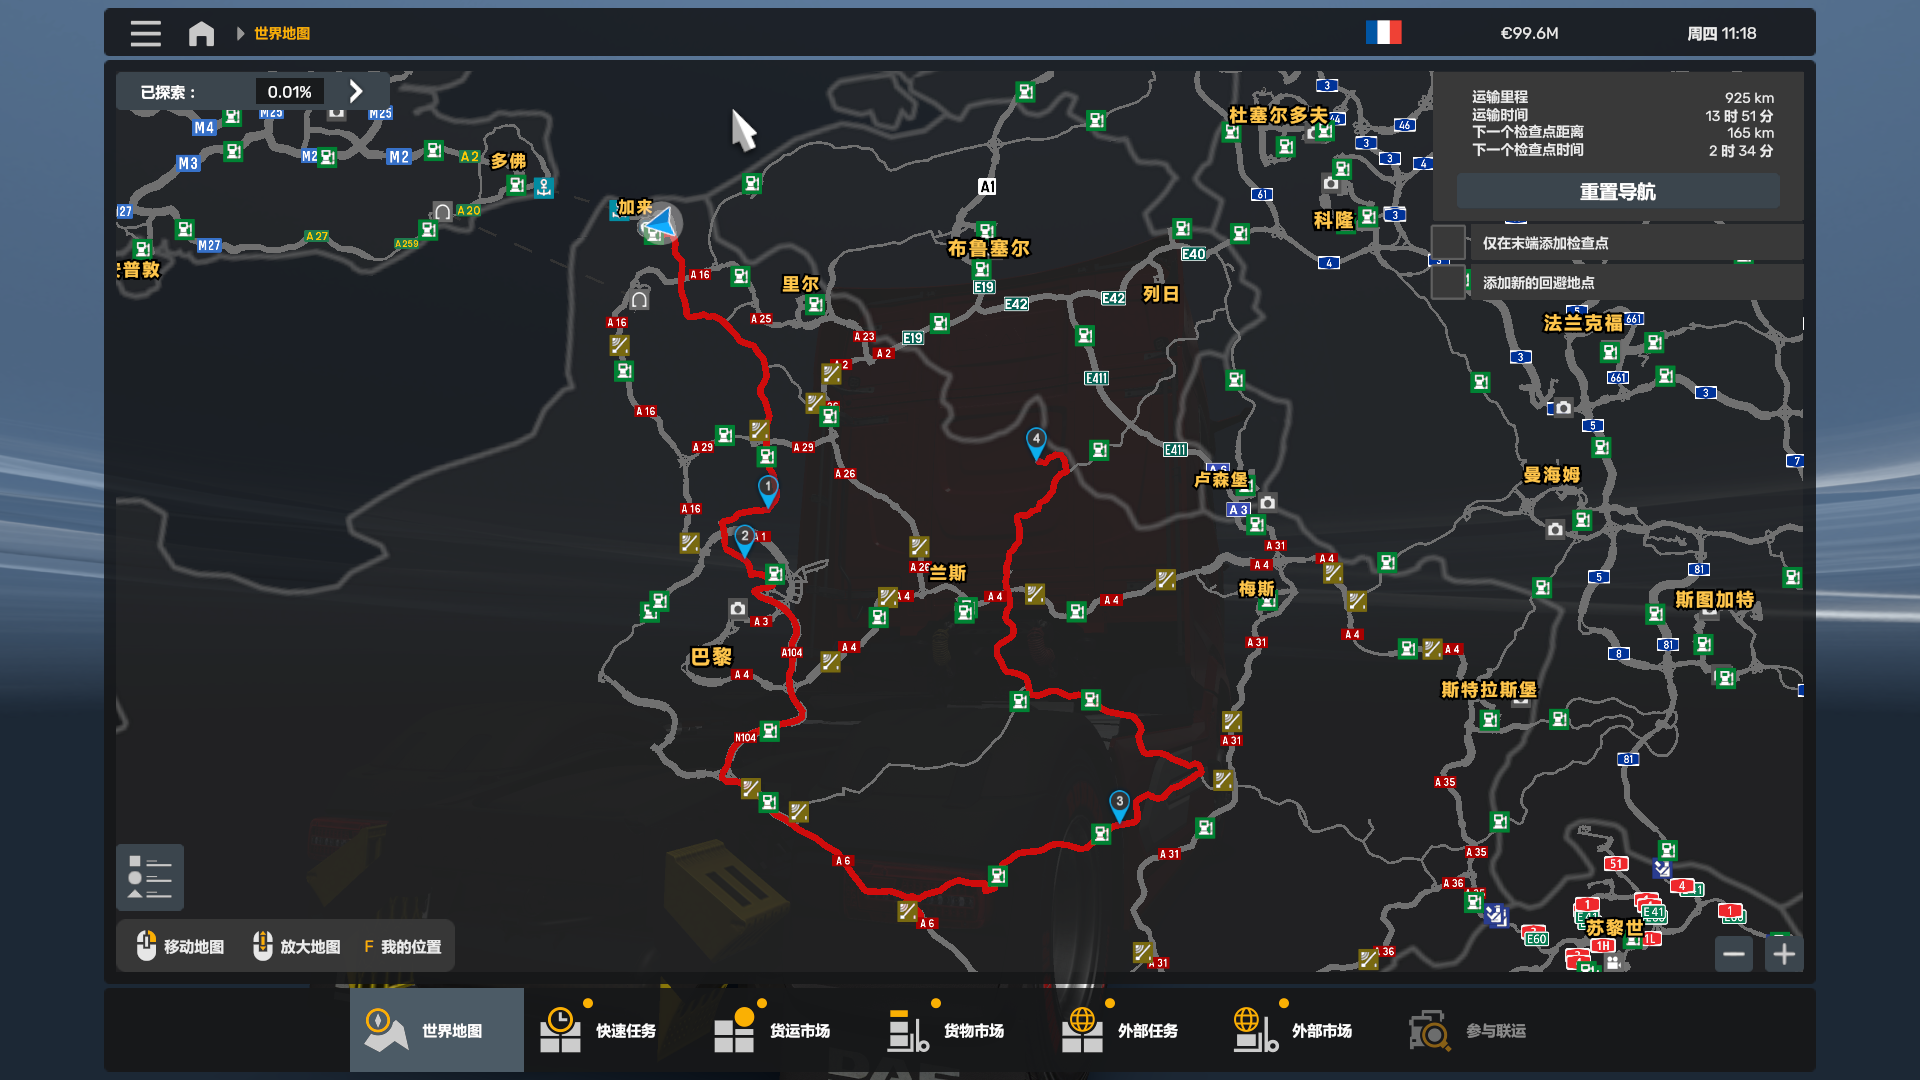
Task: Select route waypoint marker number 3
Action: tap(1119, 803)
